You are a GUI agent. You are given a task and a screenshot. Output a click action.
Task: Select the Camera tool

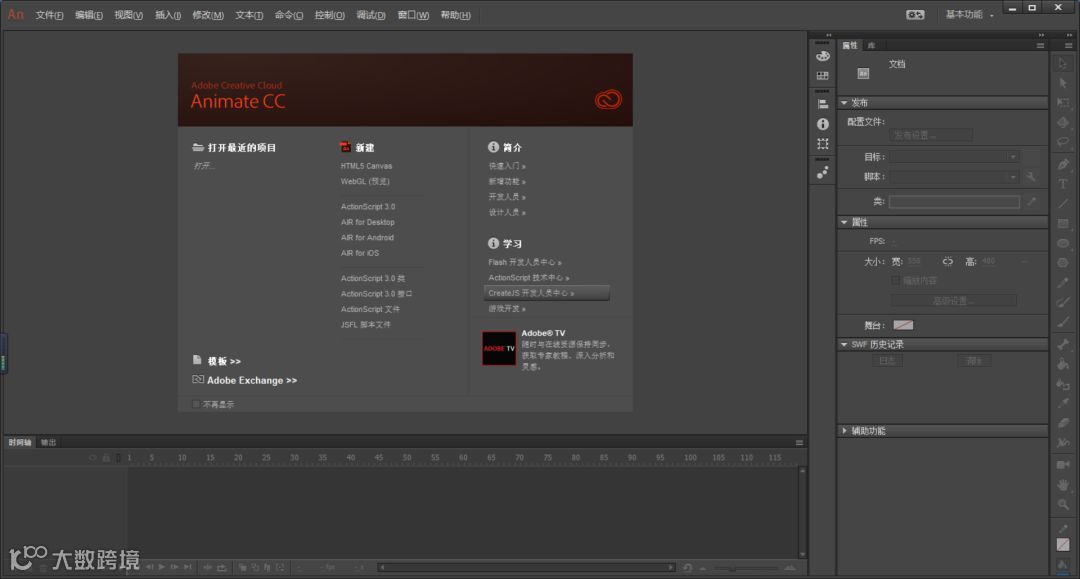pyautogui.click(x=1063, y=465)
